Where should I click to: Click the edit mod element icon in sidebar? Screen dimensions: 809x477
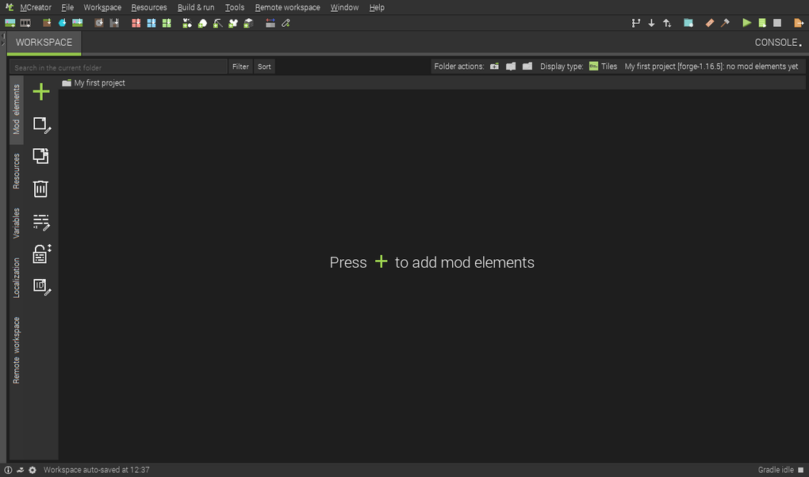pyautogui.click(x=41, y=125)
